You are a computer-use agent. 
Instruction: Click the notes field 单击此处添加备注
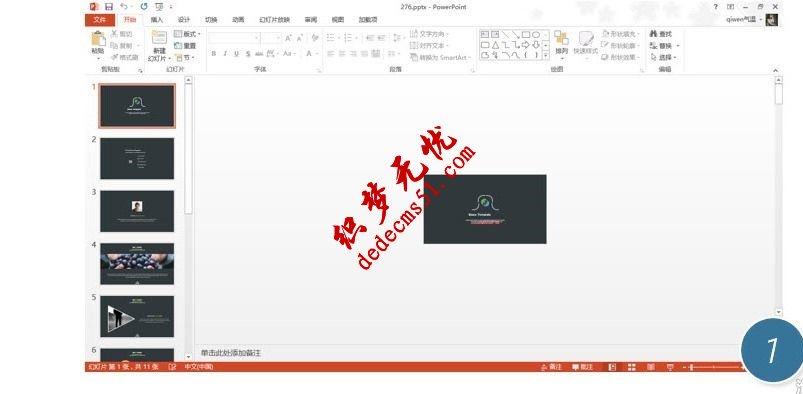click(x=231, y=353)
